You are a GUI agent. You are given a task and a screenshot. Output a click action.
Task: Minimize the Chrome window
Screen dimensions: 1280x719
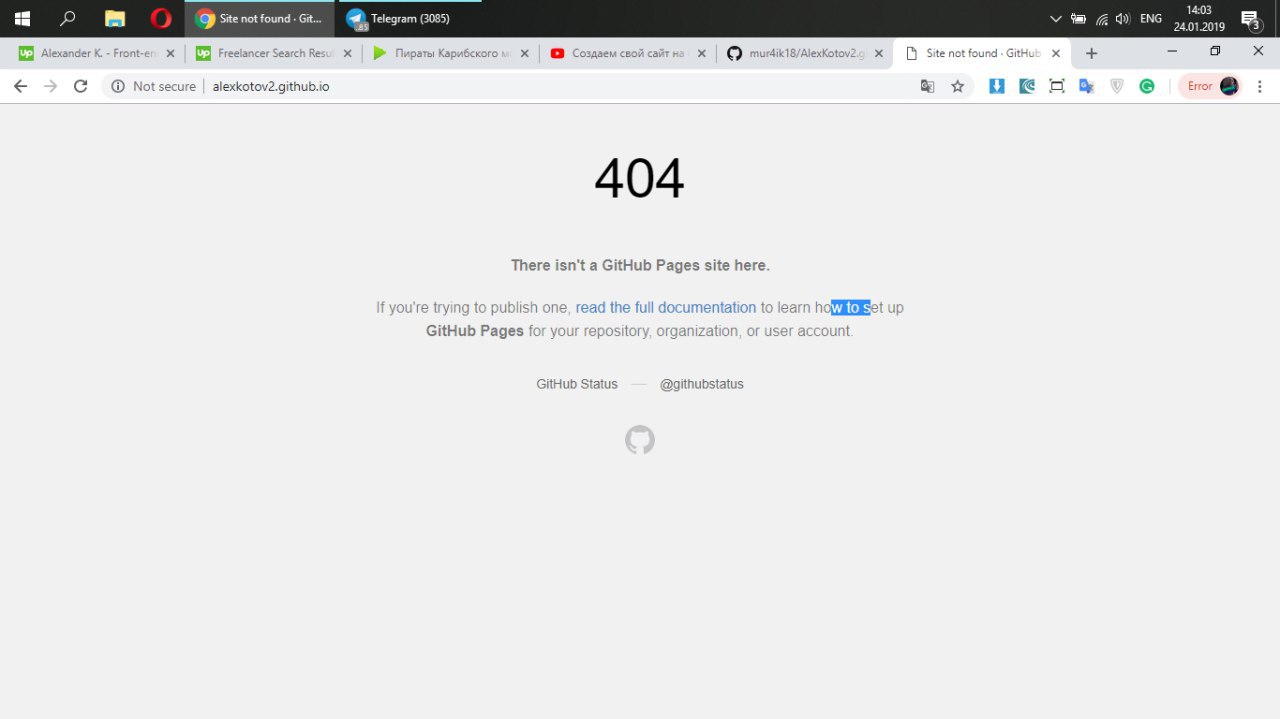[1174, 51]
